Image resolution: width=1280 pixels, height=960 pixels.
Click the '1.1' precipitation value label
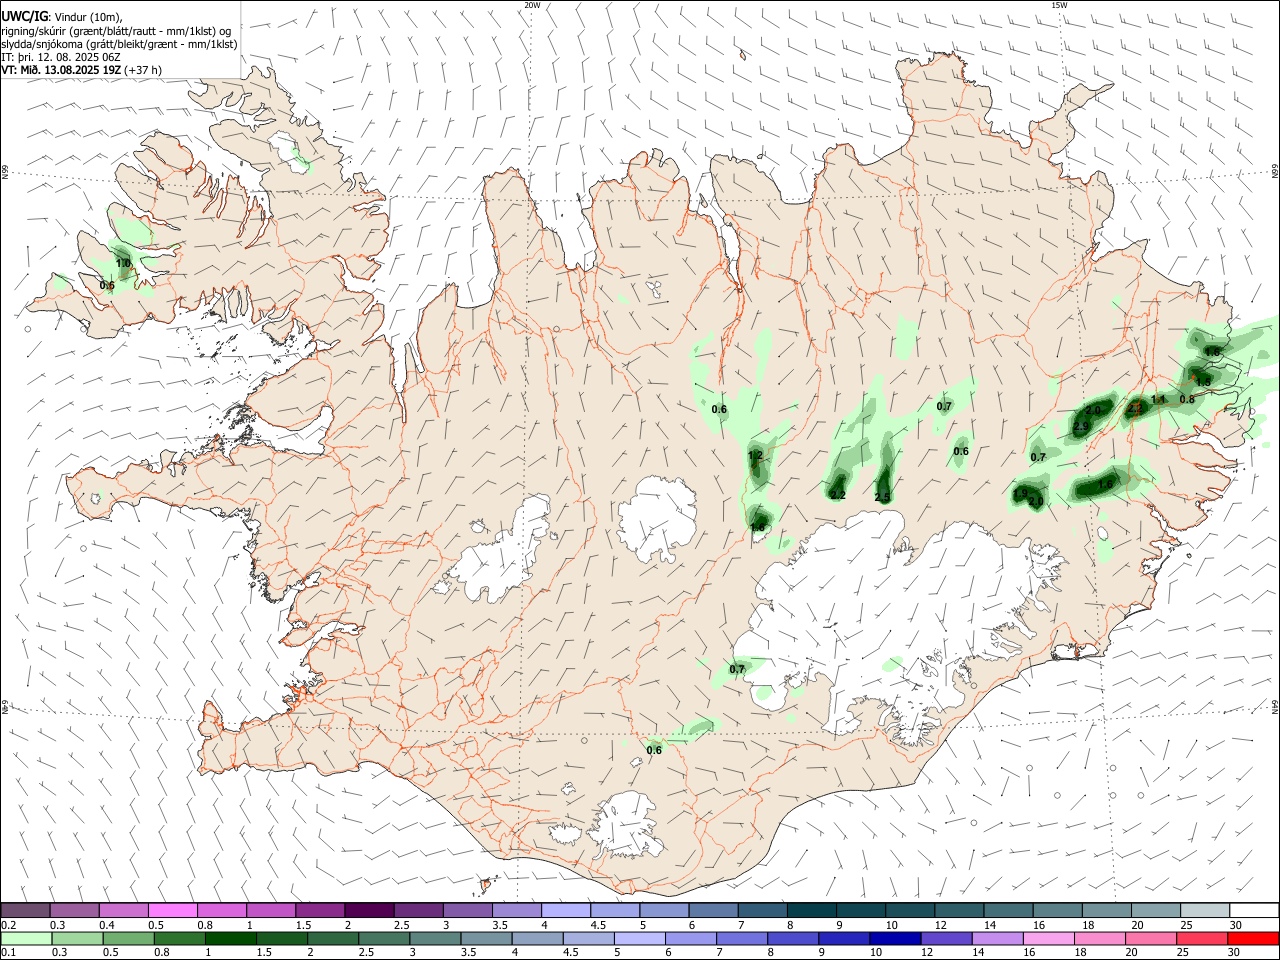coord(1159,399)
